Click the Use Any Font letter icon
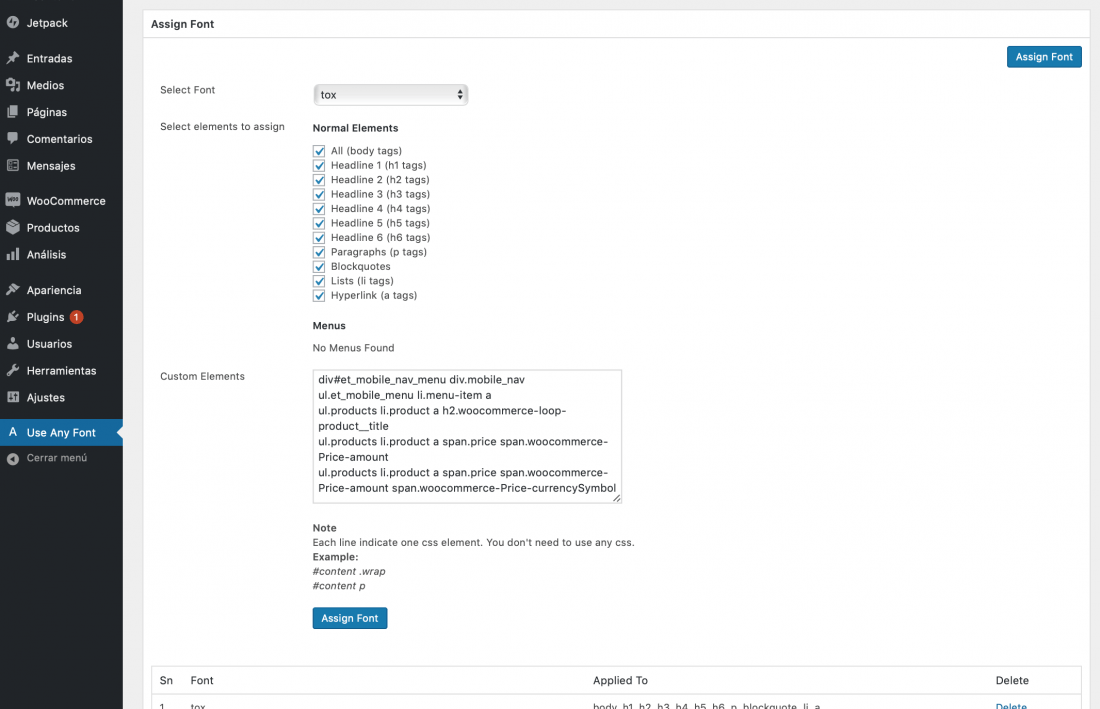 click(13, 432)
